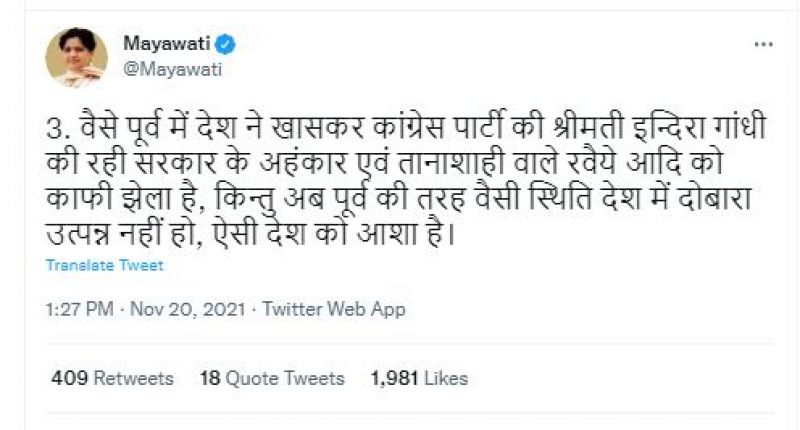Screen dimensions: 800x430
Task: Click the Mayawati display name
Action: 167,44
